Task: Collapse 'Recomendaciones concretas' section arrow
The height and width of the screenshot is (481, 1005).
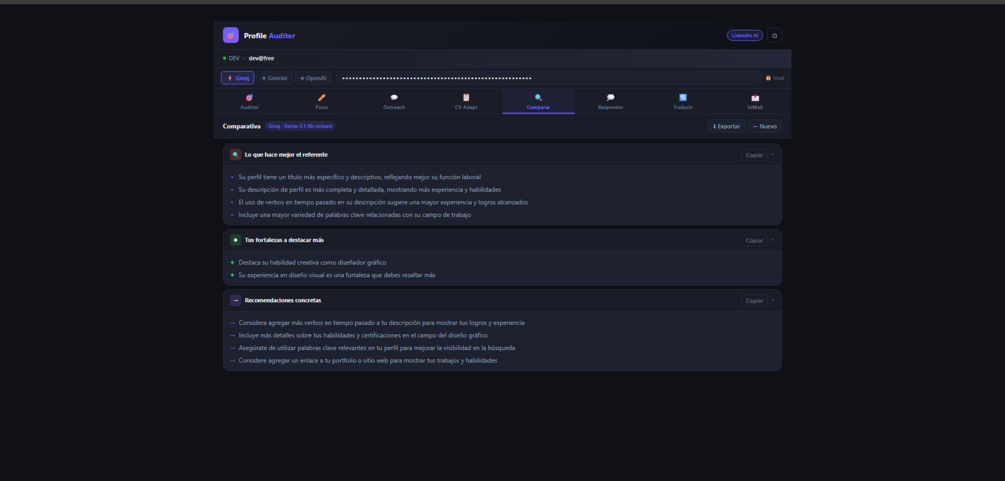Action: [x=773, y=300]
